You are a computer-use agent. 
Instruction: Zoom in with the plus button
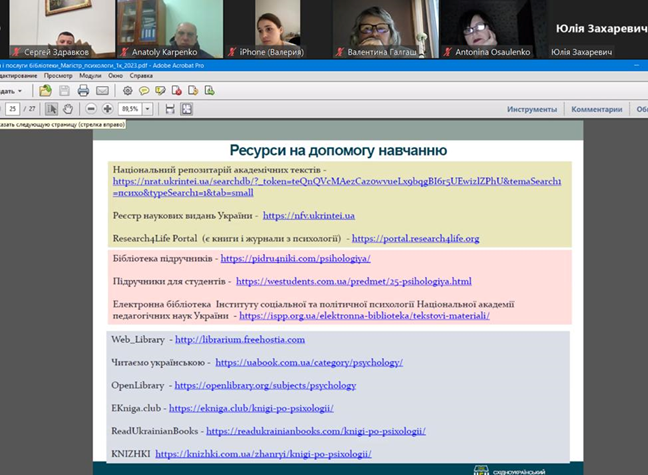coord(107,109)
